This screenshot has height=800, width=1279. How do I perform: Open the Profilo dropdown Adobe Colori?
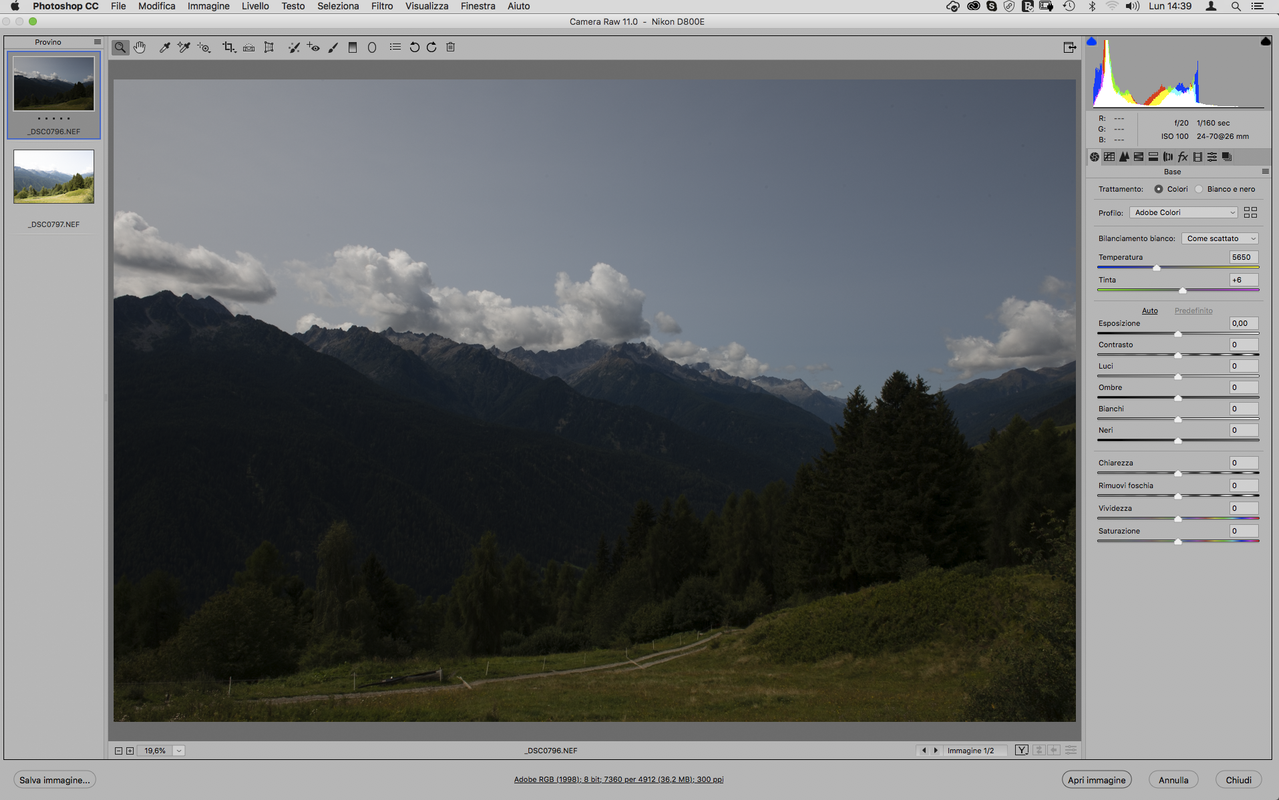point(1183,212)
